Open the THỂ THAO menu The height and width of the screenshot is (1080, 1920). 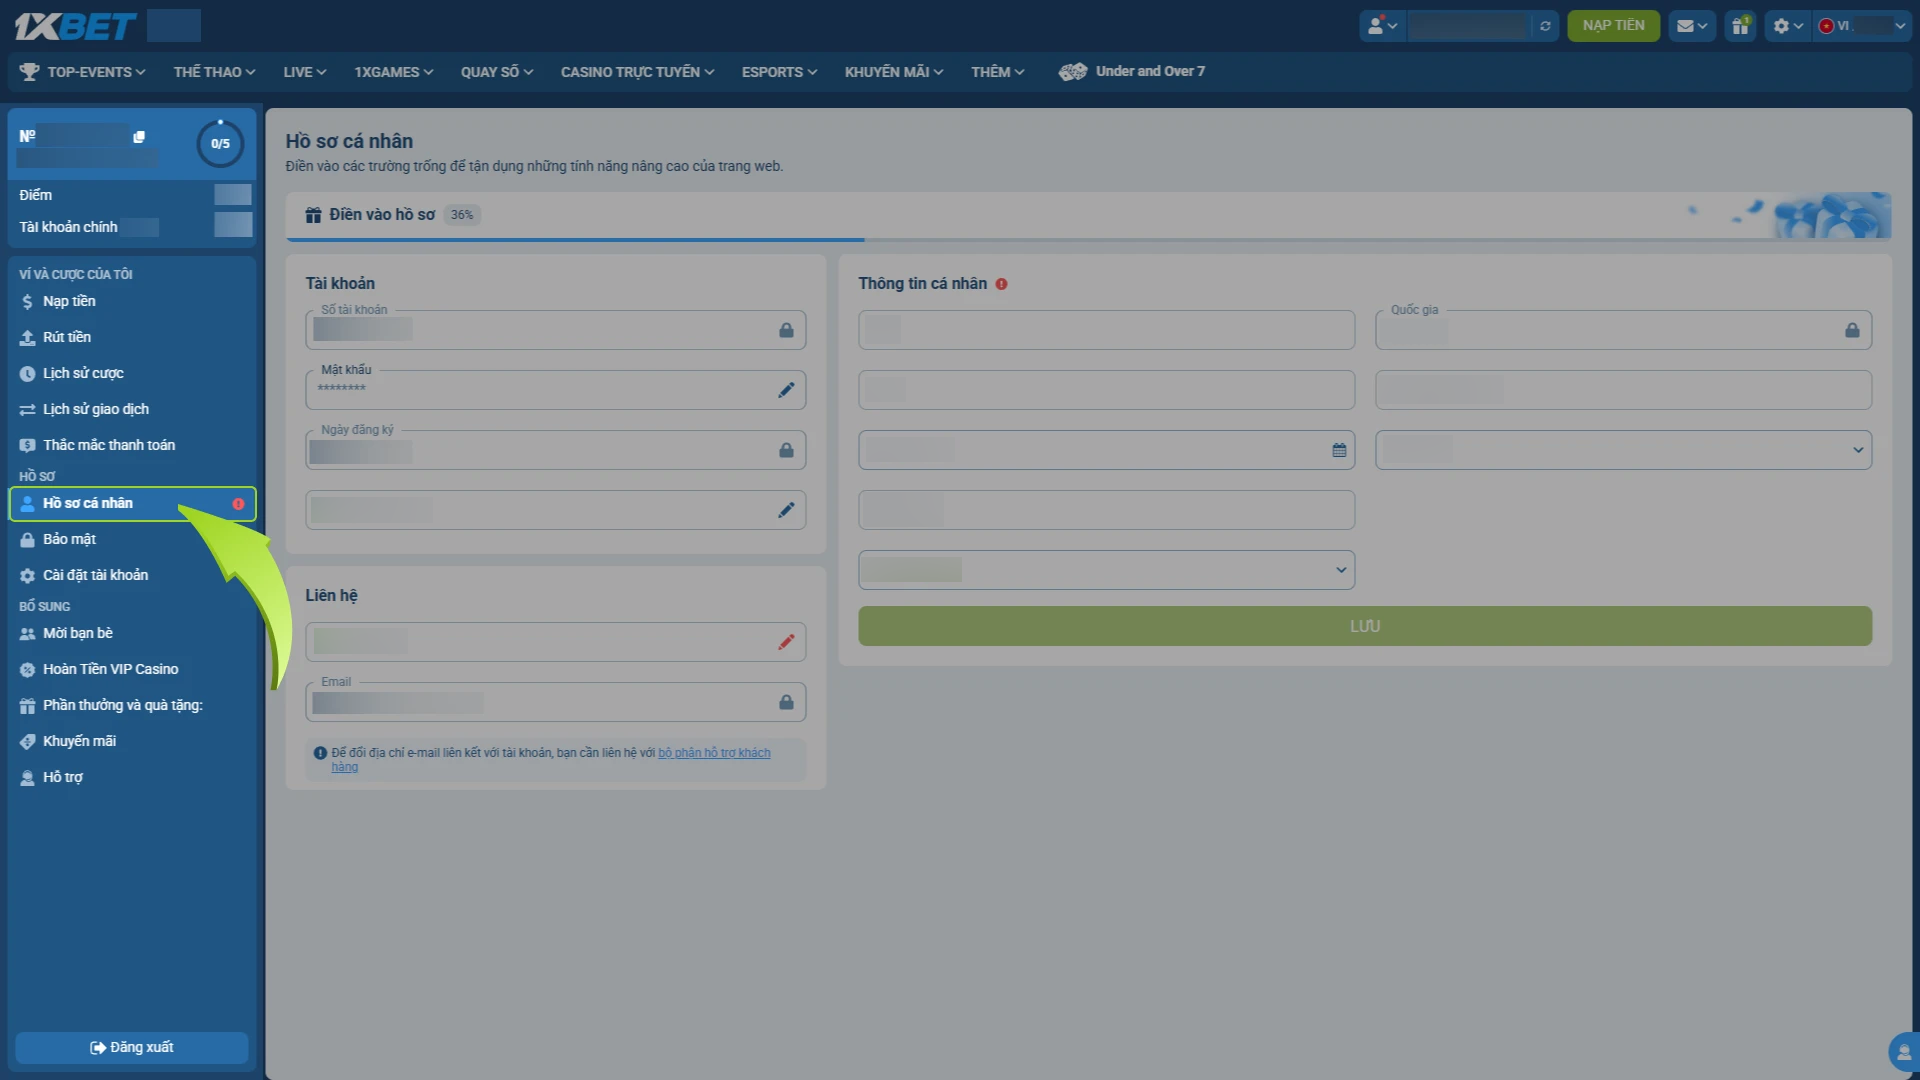(x=214, y=72)
